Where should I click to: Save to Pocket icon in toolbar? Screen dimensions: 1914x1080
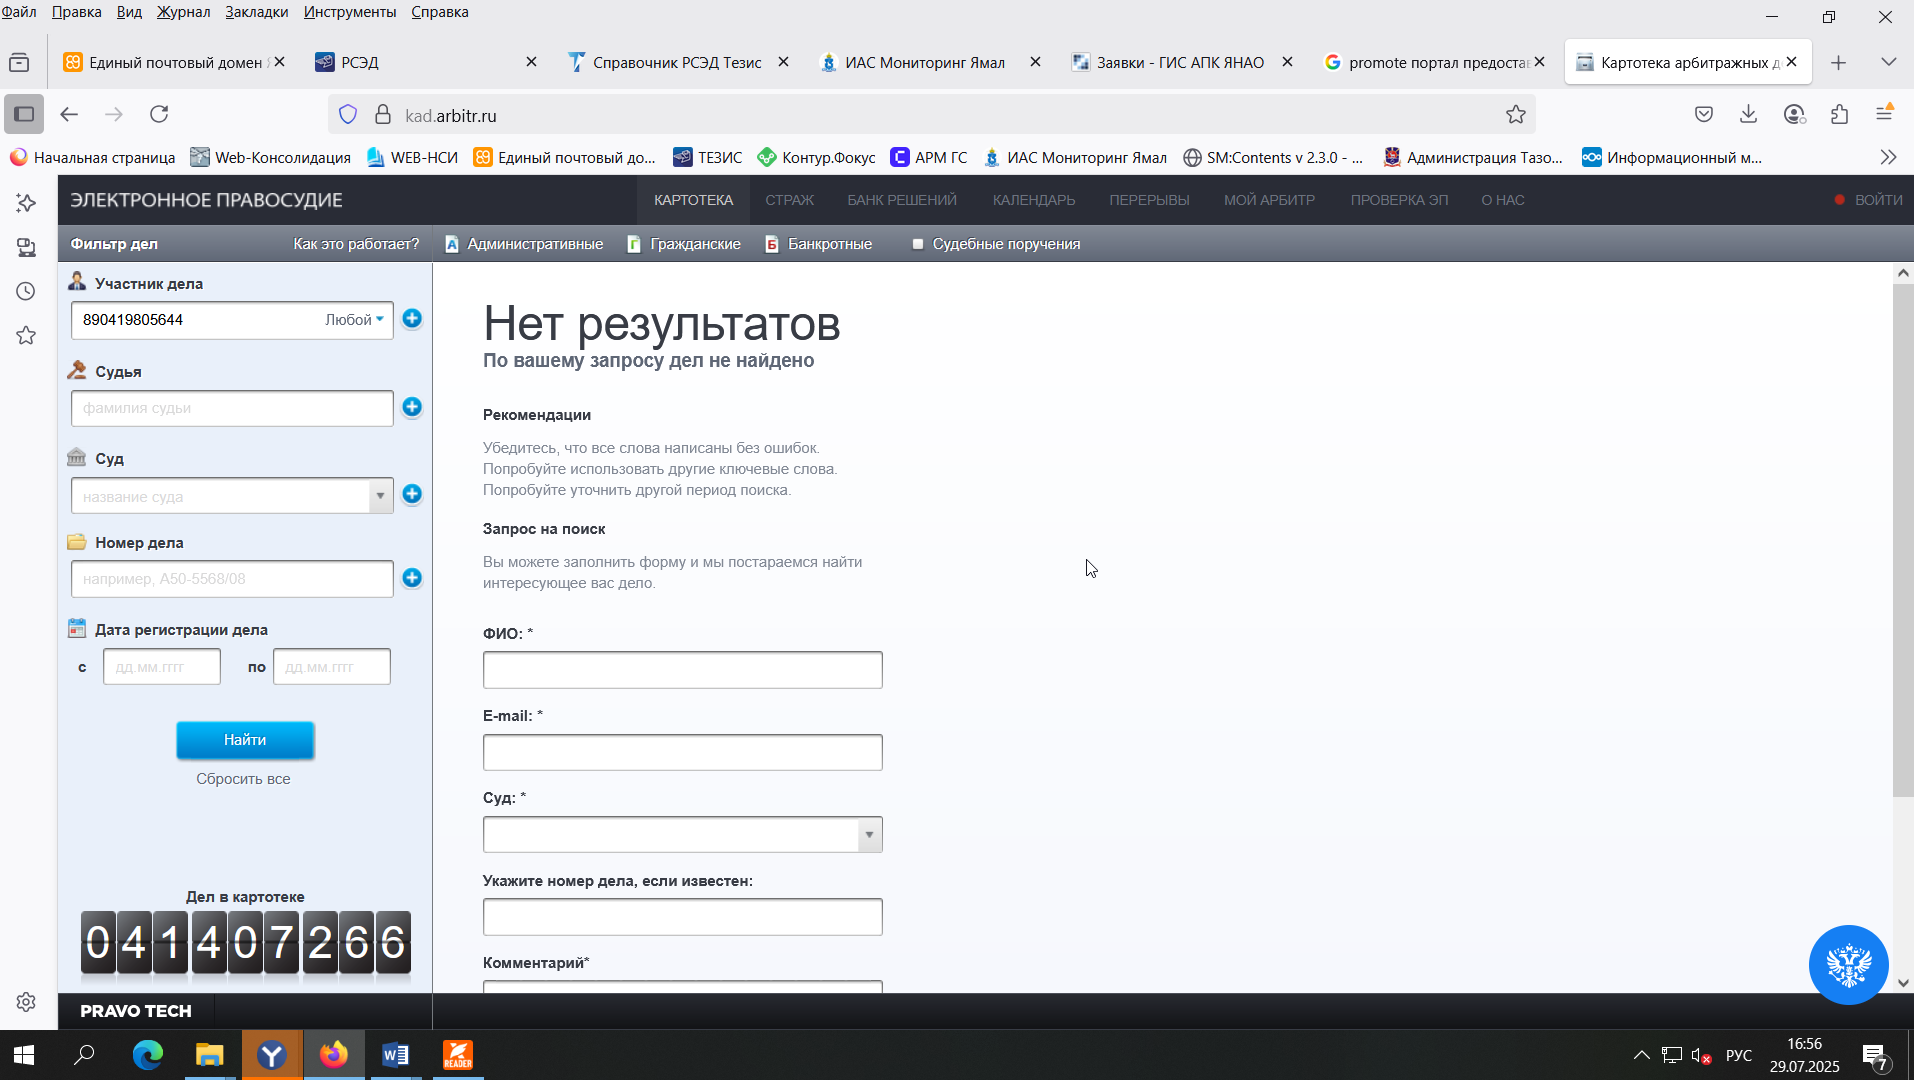(x=1704, y=114)
